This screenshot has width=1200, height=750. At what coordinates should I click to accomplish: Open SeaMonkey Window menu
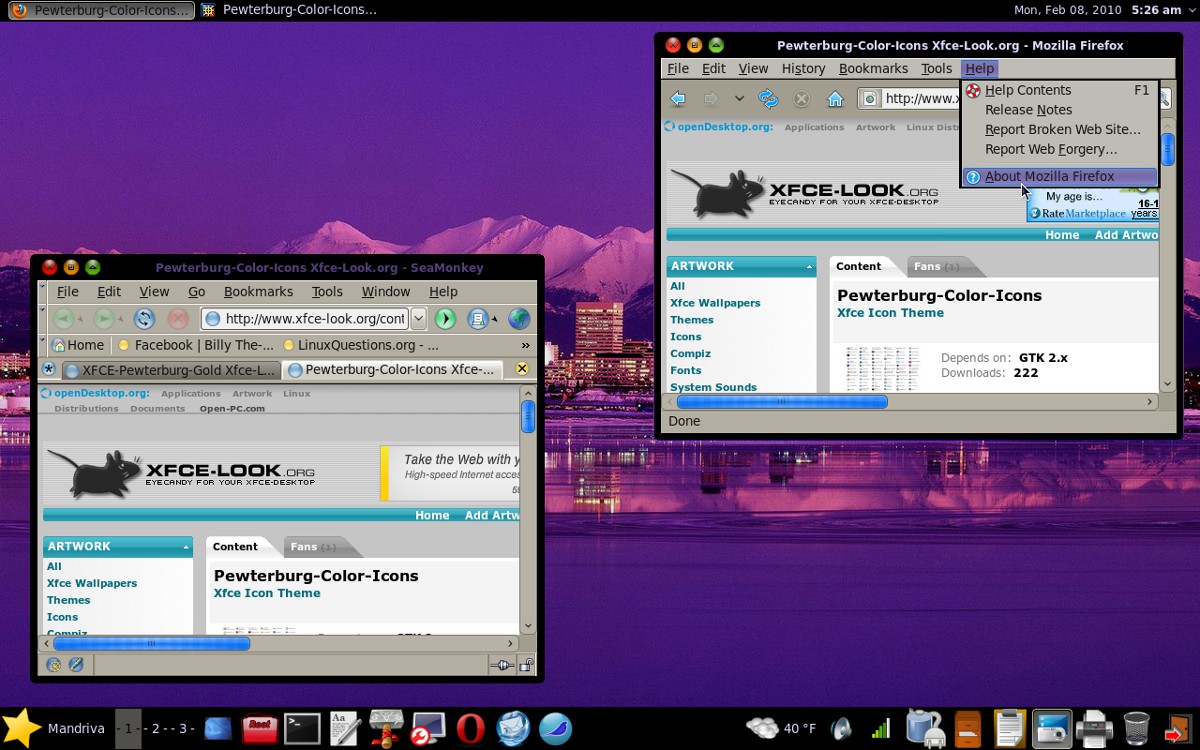pyautogui.click(x=386, y=292)
